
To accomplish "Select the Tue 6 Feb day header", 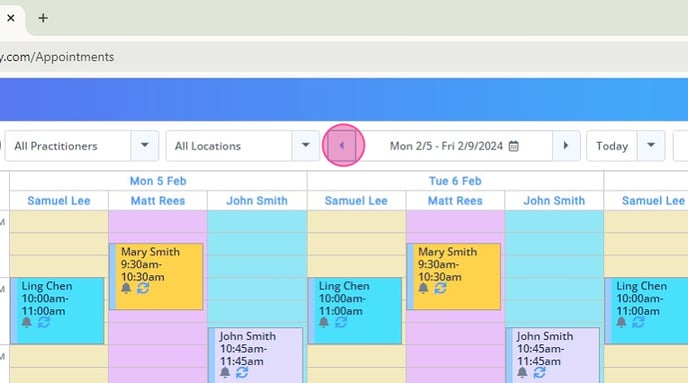I will [455, 181].
